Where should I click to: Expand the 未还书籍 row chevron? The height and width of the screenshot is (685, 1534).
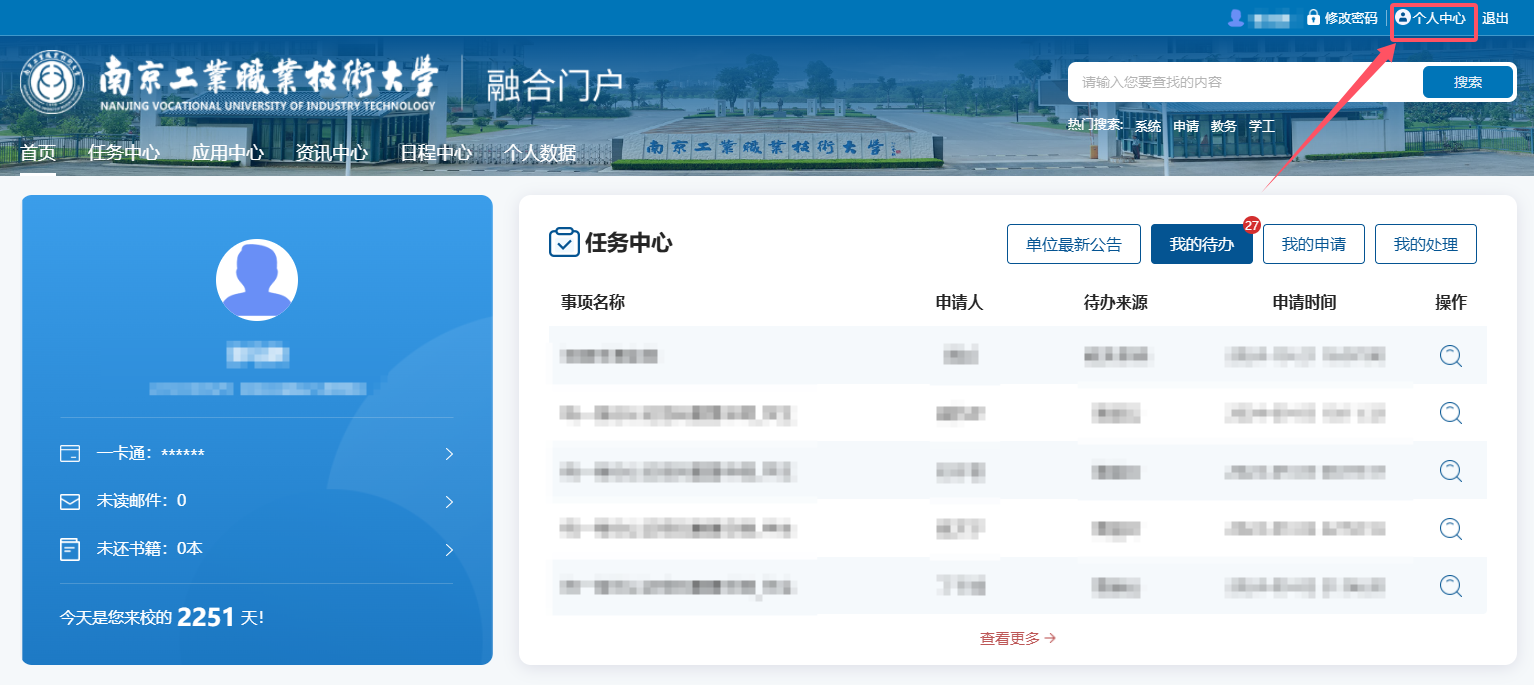[449, 550]
